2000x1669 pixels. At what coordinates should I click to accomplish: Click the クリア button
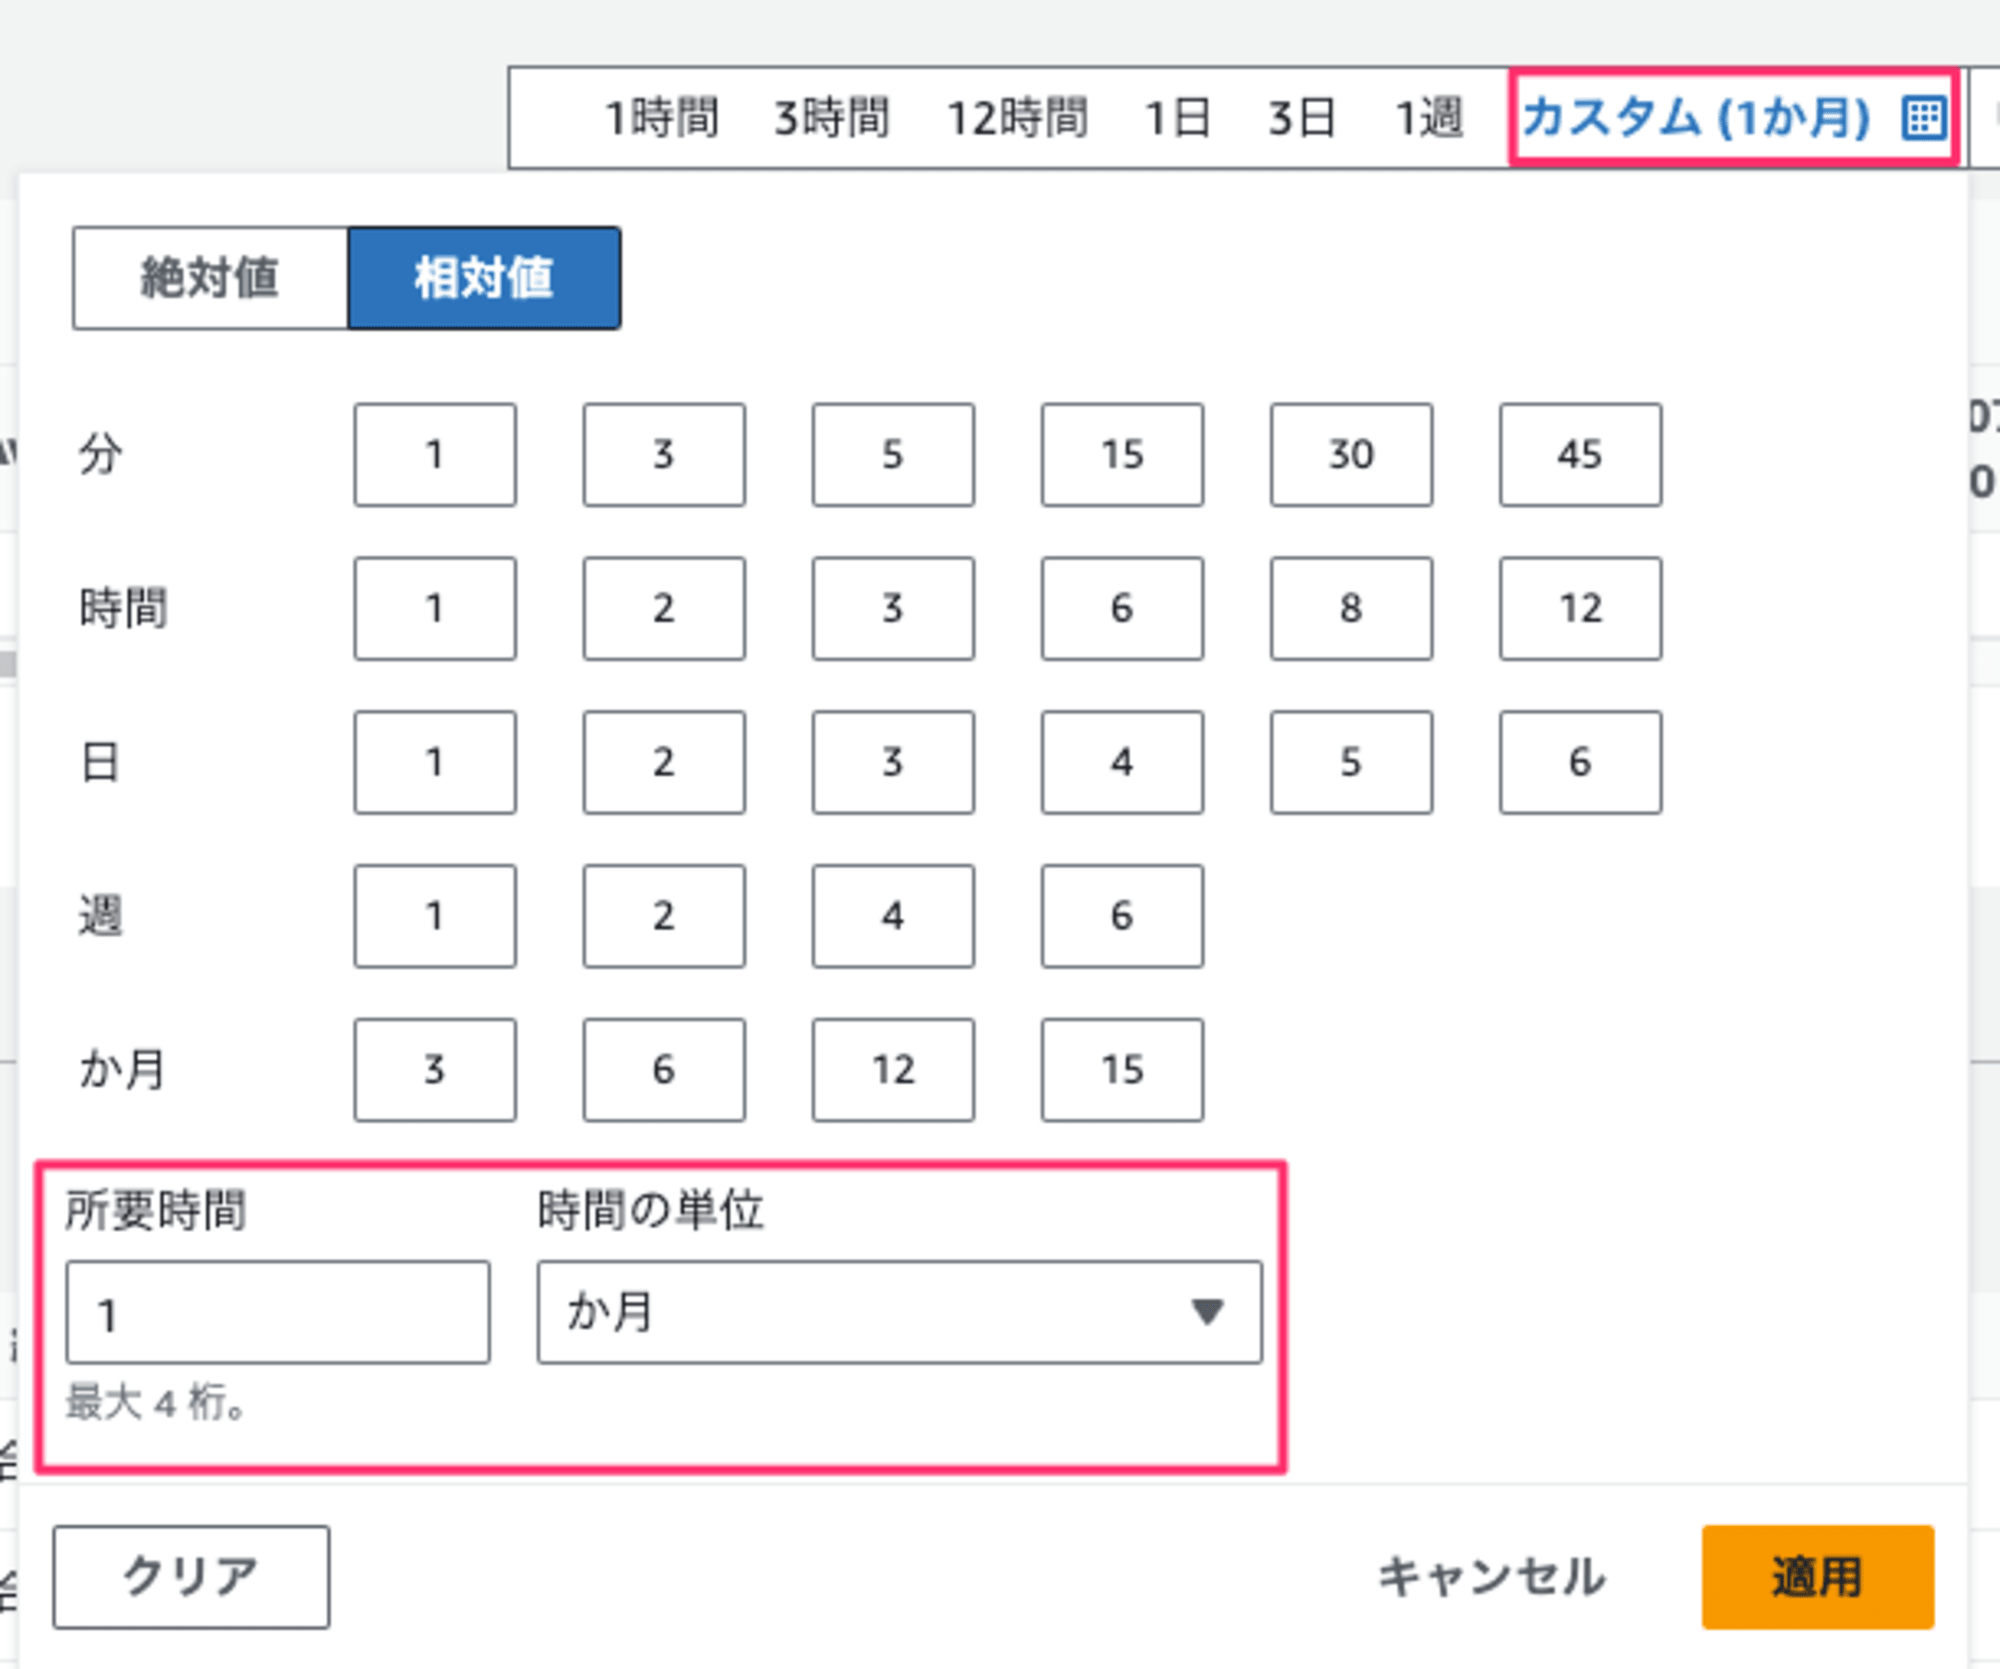click(x=191, y=1577)
